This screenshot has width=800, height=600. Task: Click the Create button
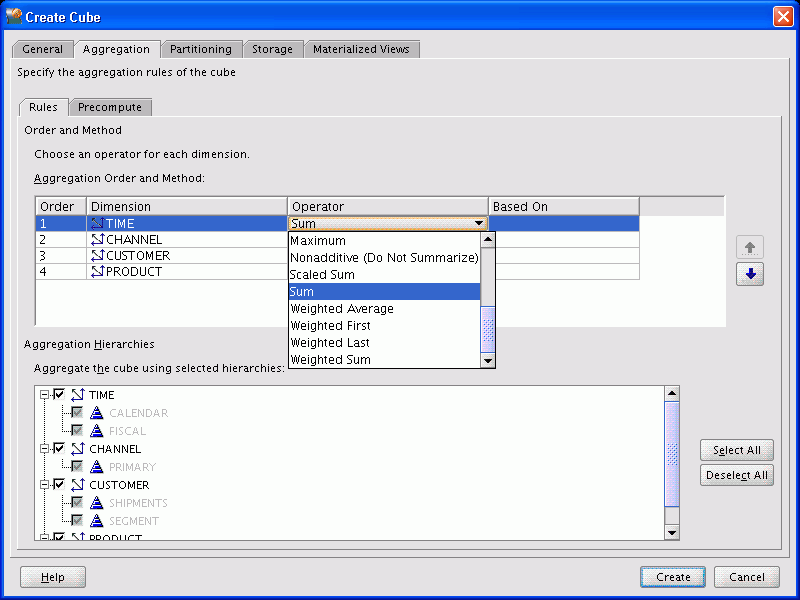coord(672,577)
